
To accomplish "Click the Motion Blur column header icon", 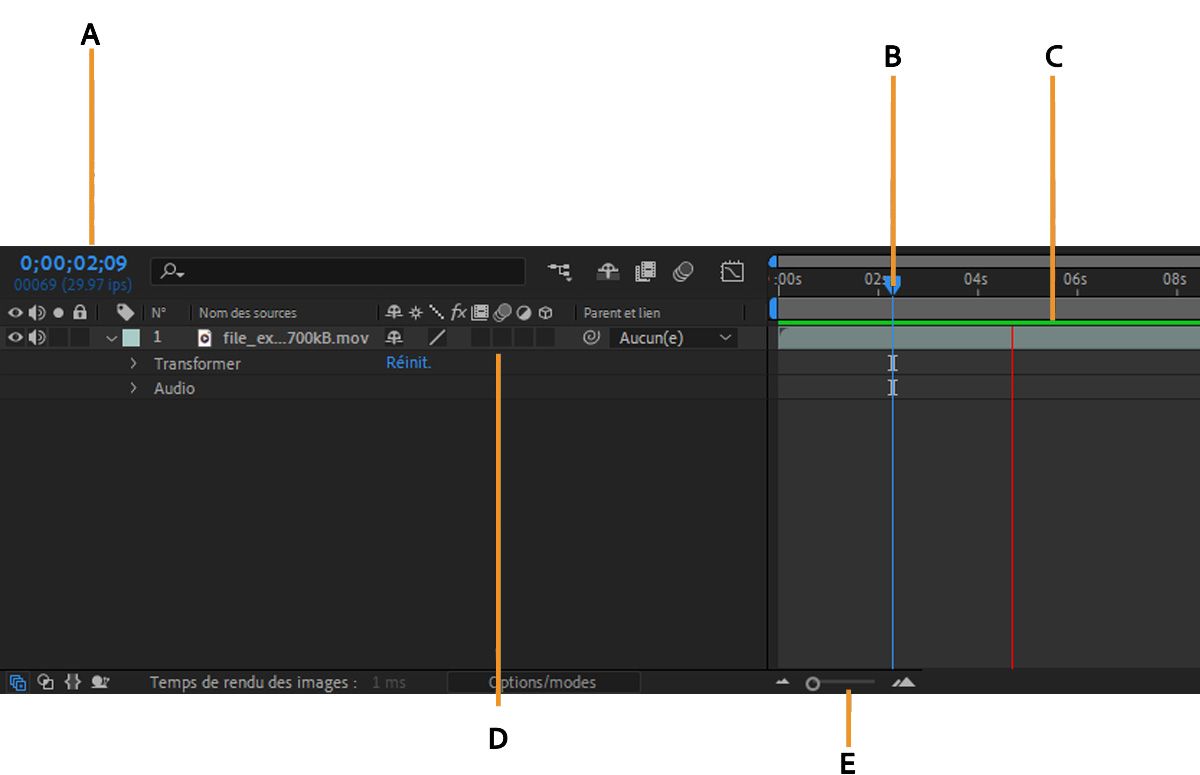I will click(502, 313).
